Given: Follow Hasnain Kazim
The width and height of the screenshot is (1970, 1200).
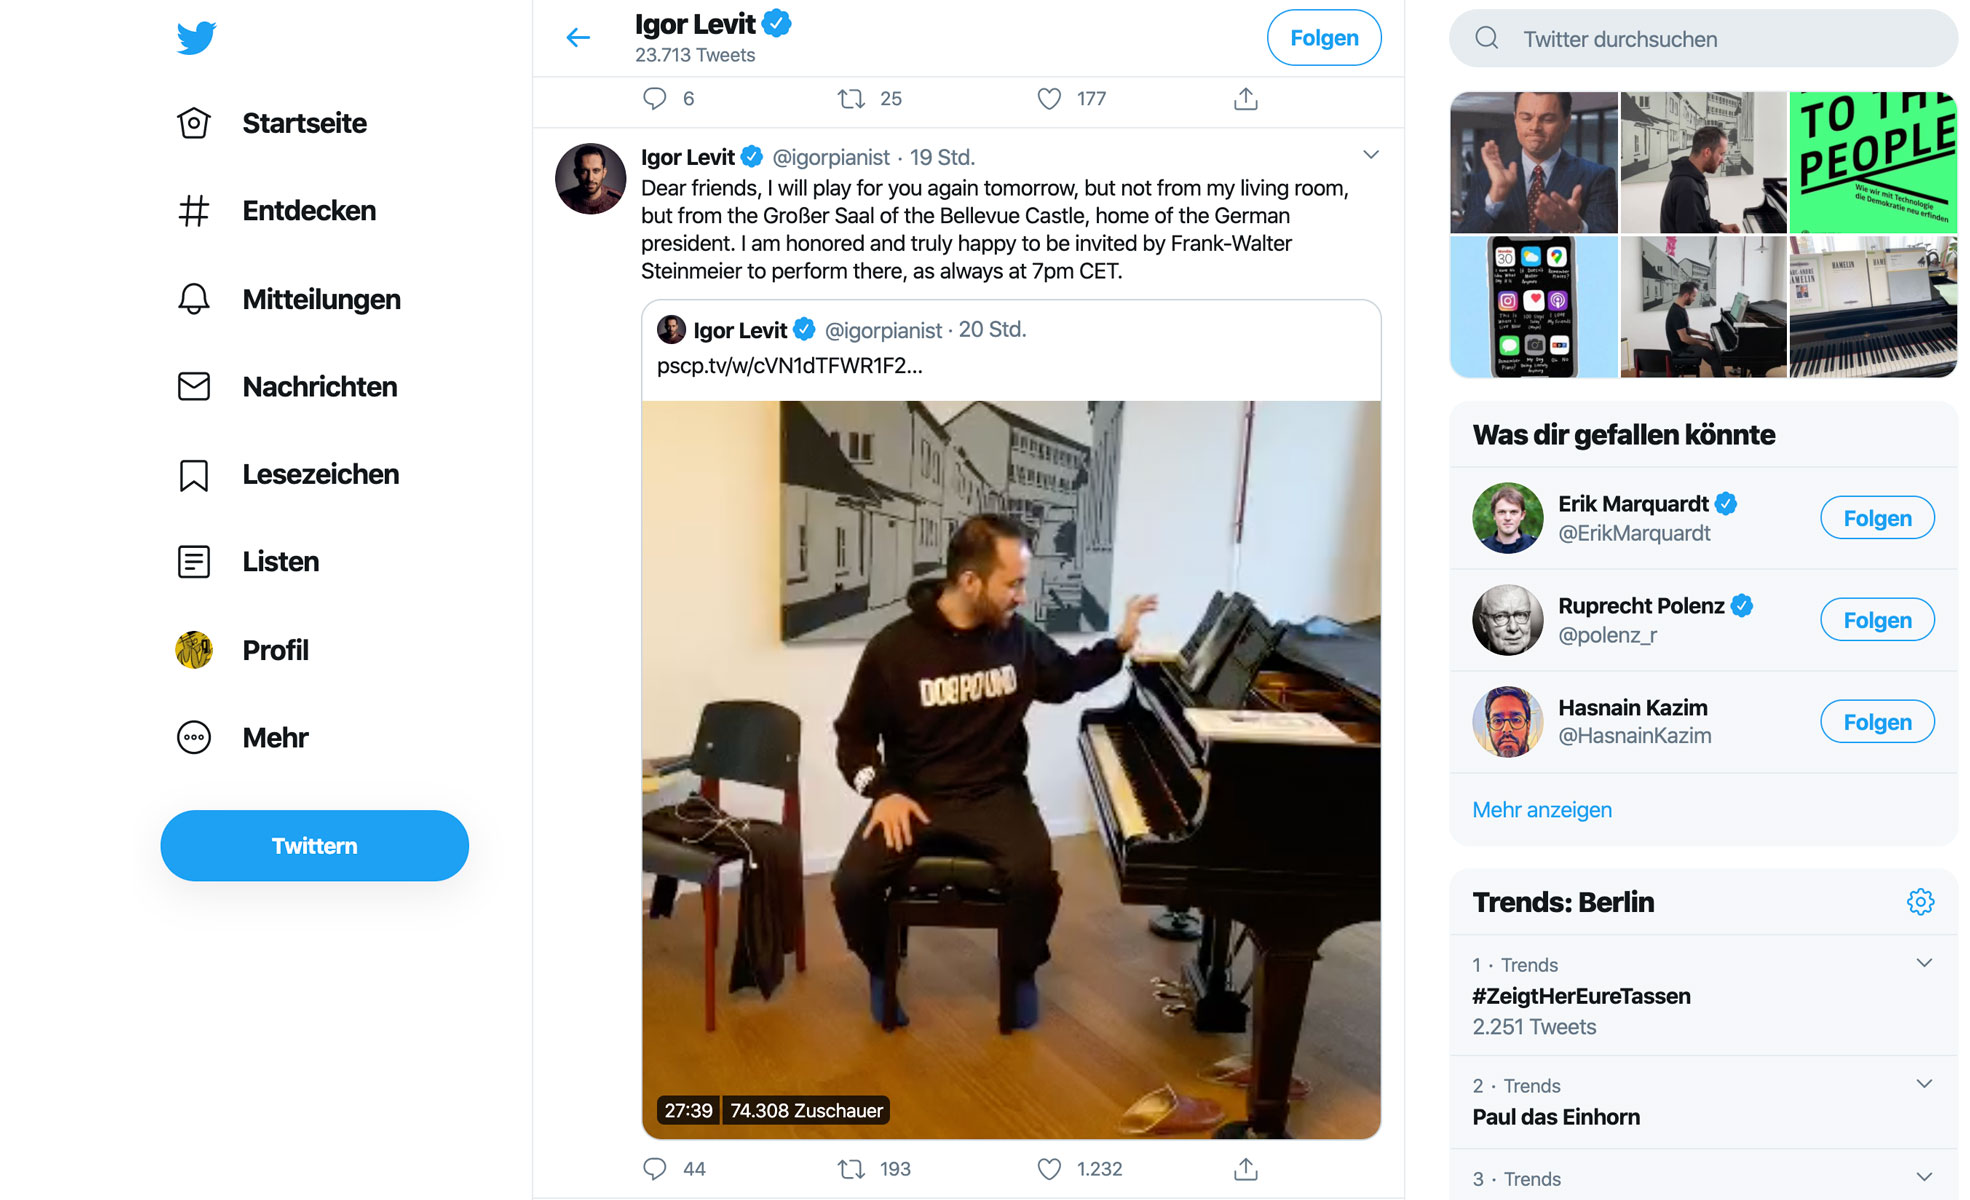Looking at the screenshot, I should (x=1877, y=722).
